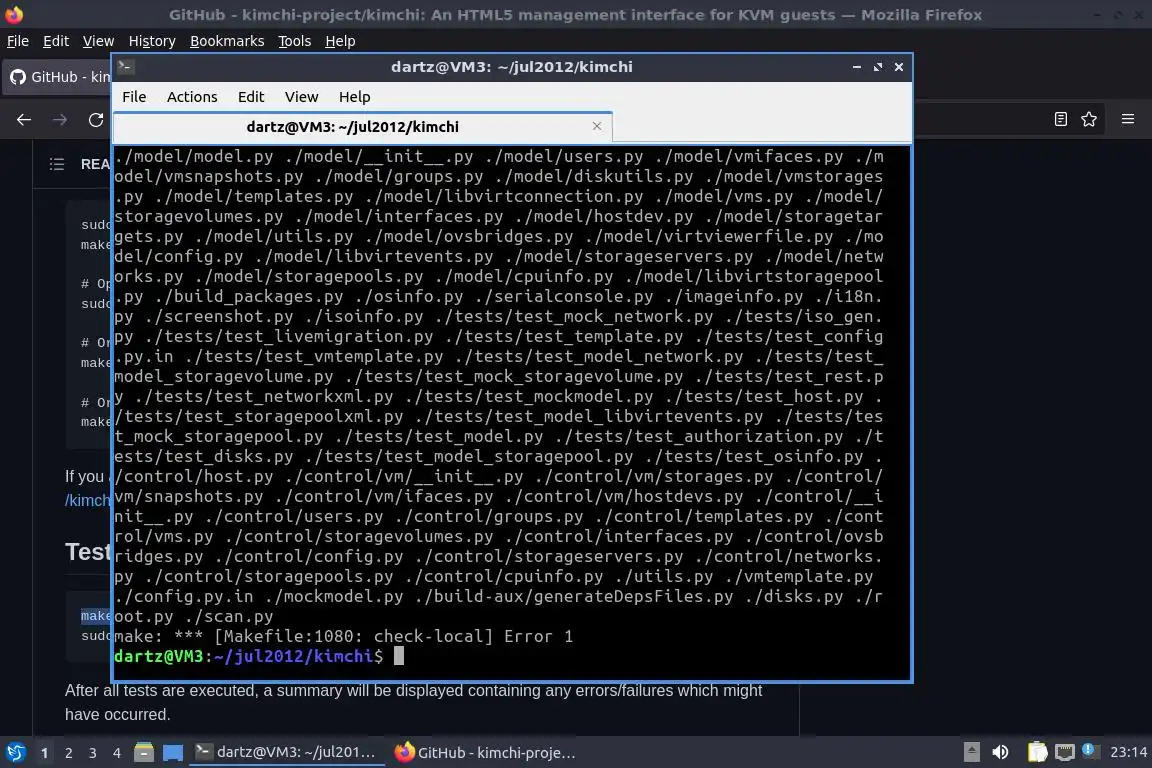This screenshot has height=768, width=1152.
Task: Open the Firefox History menu
Action: [152, 41]
